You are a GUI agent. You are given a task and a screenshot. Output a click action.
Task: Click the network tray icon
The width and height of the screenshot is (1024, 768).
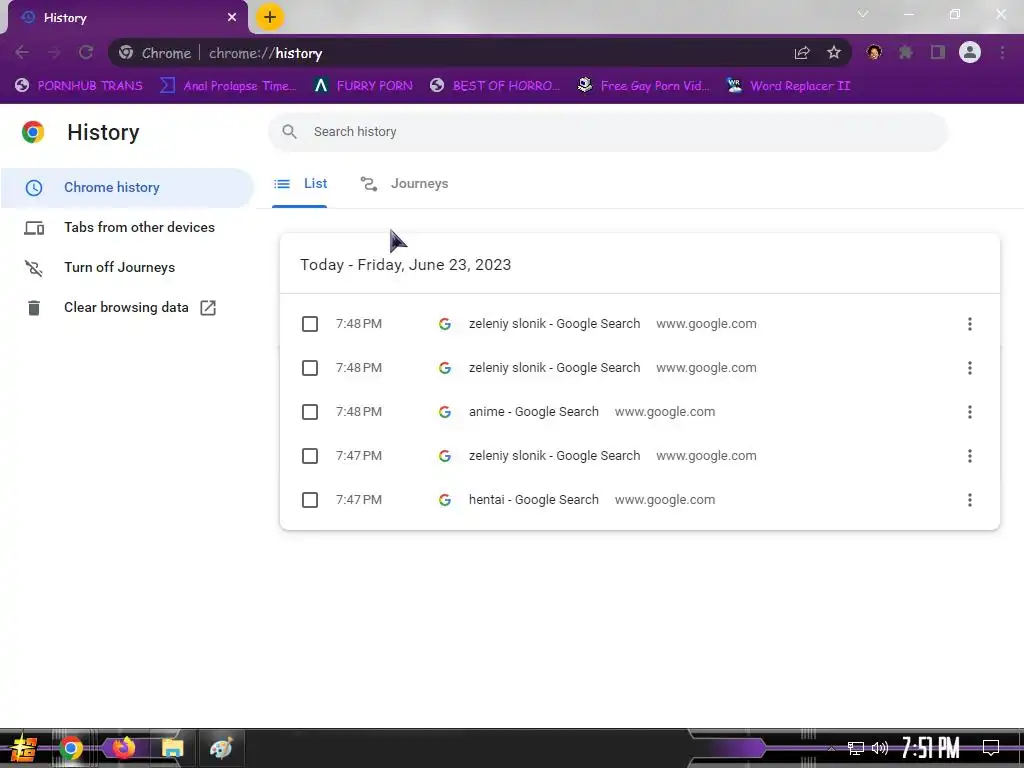coord(855,748)
